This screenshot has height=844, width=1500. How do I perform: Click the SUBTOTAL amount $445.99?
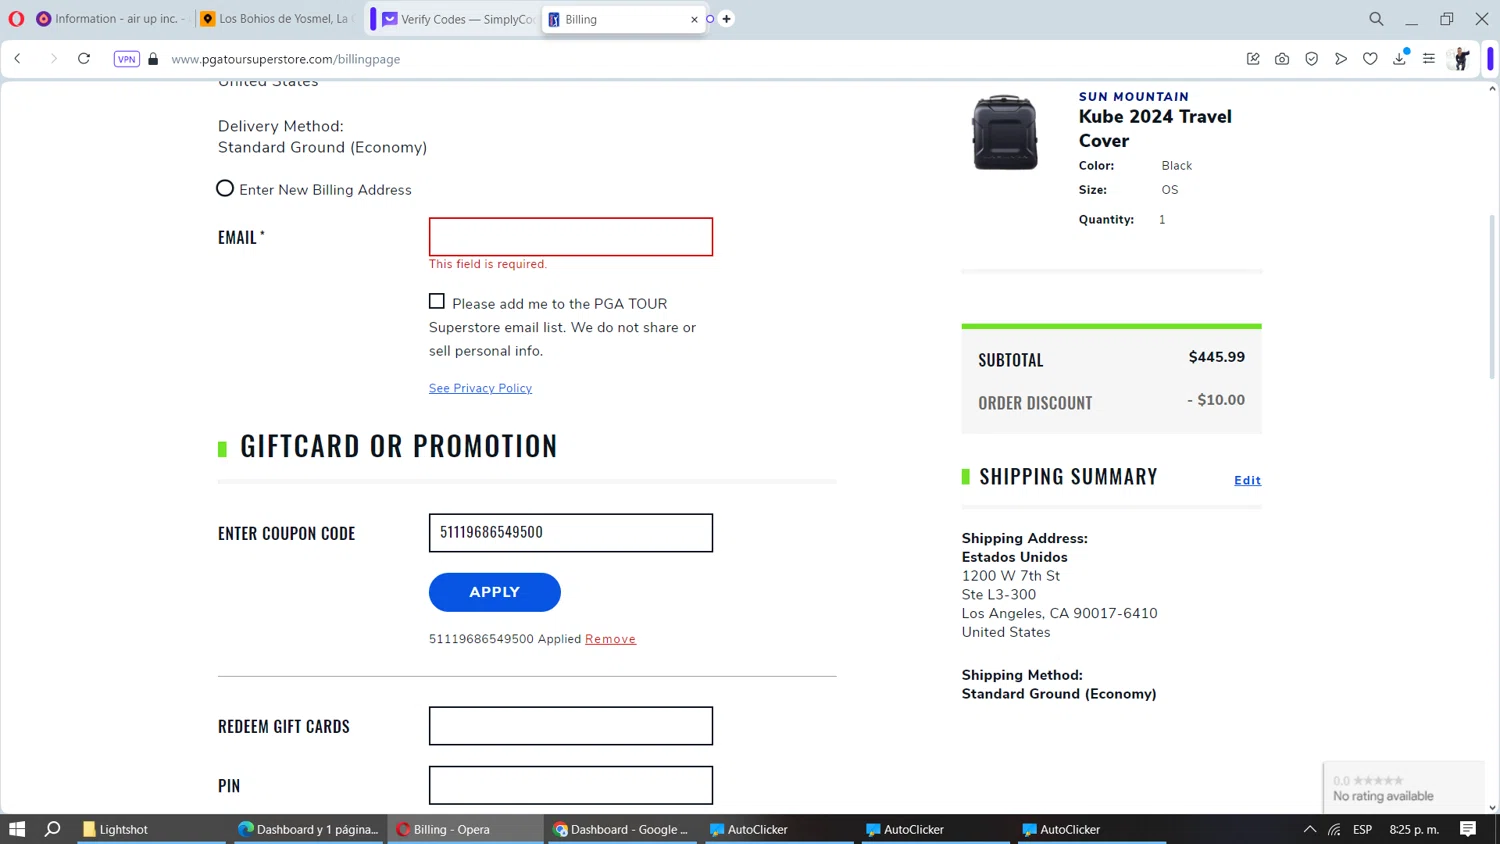click(1216, 357)
